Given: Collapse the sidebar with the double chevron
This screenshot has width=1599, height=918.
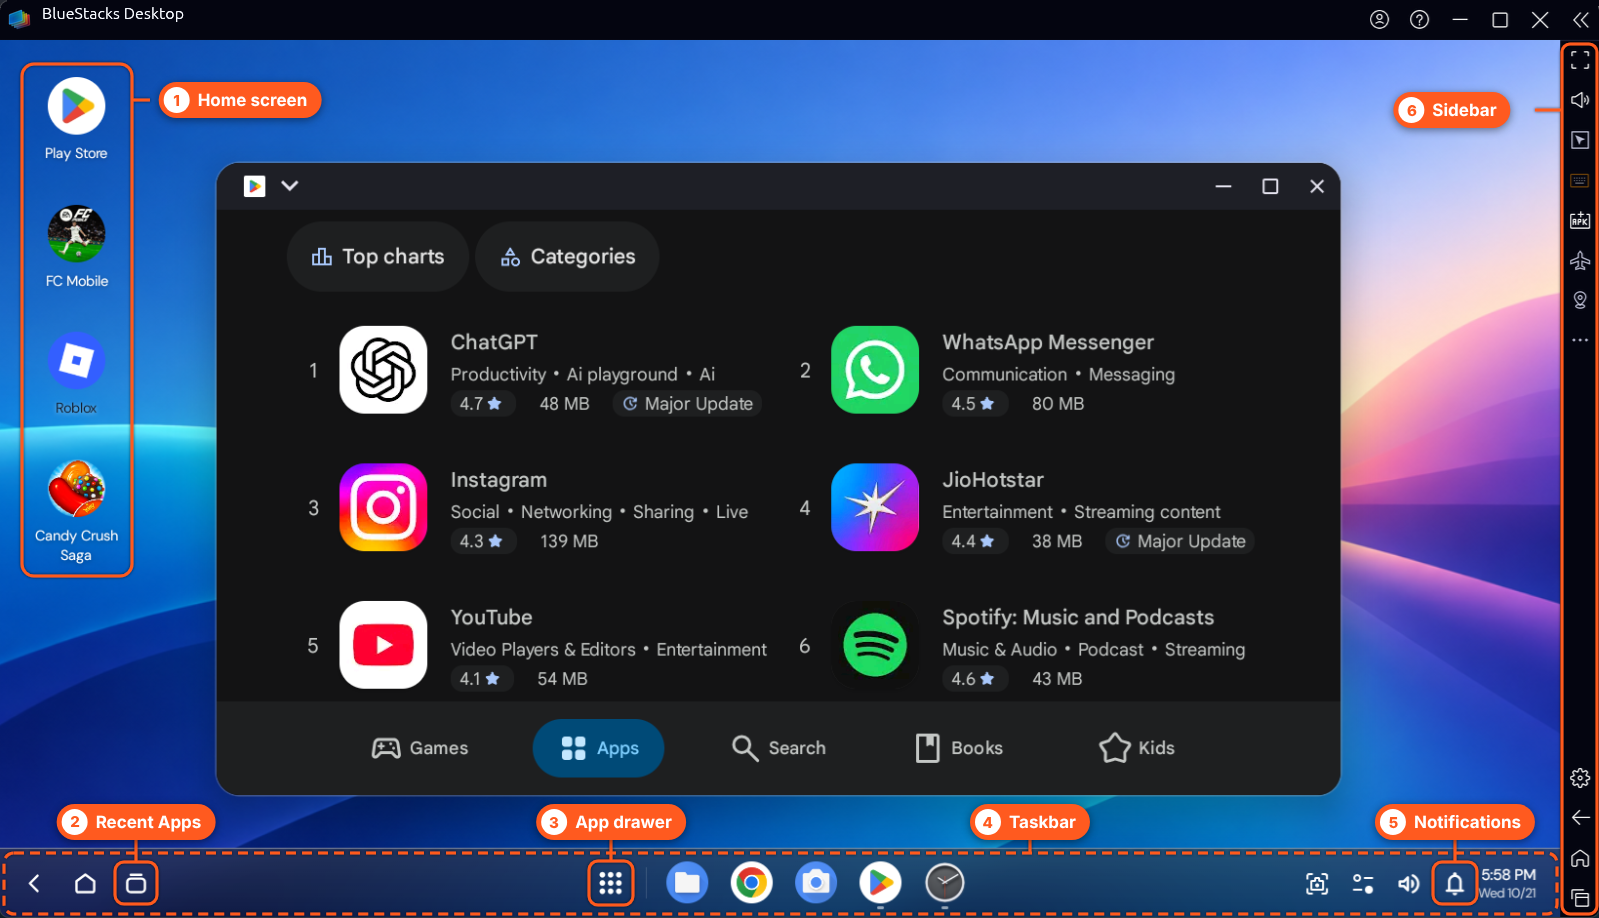Looking at the screenshot, I should point(1580,20).
